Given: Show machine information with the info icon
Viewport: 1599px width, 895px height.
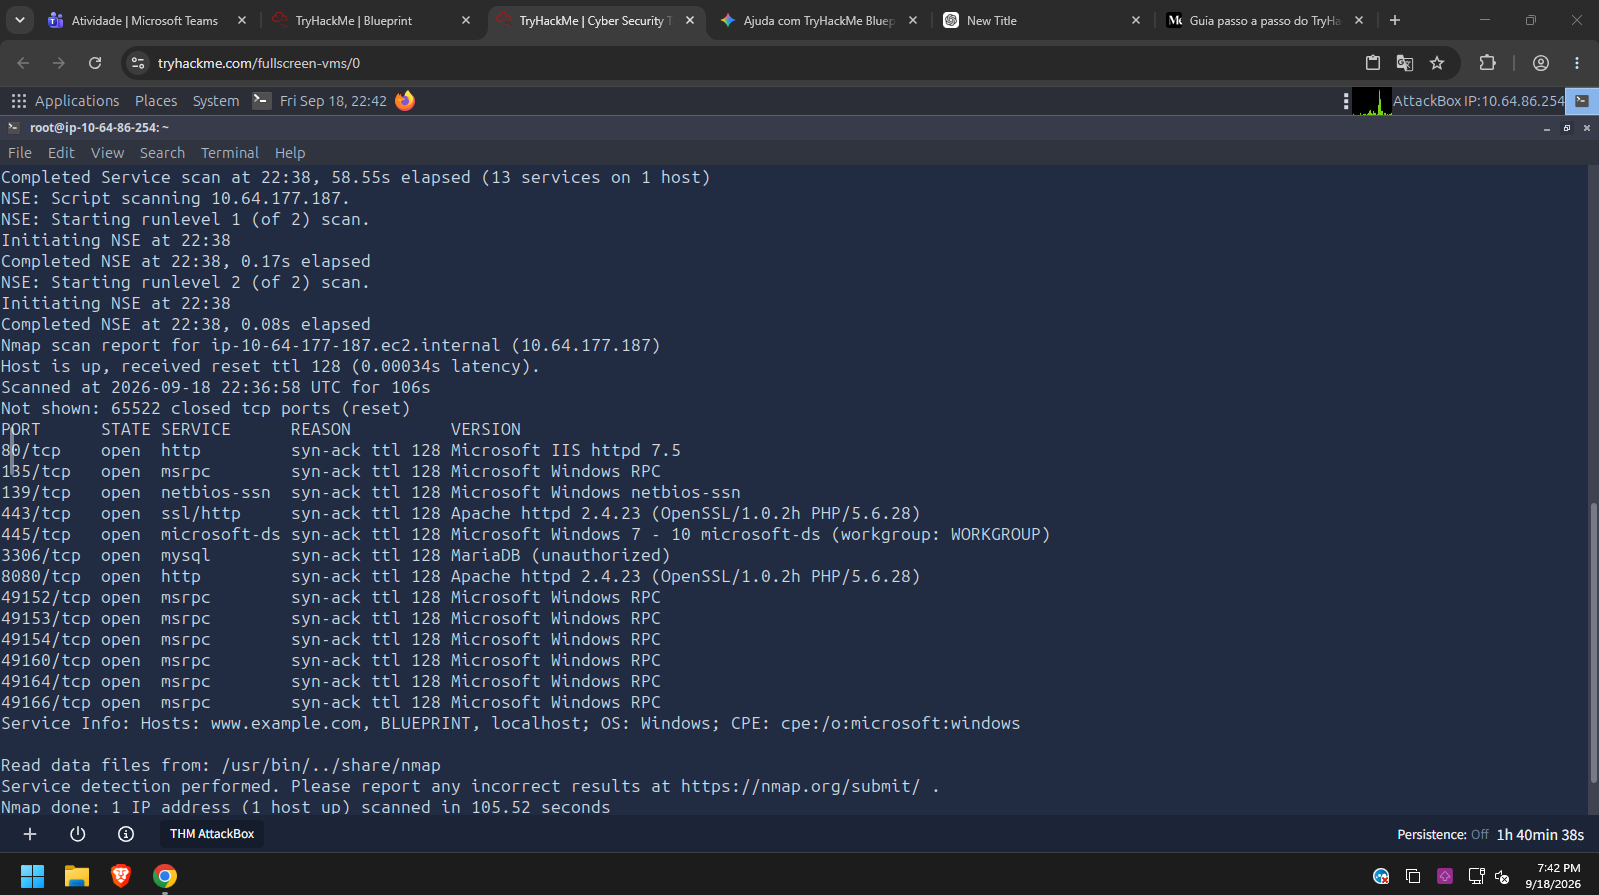Looking at the screenshot, I should click(x=126, y=834).
